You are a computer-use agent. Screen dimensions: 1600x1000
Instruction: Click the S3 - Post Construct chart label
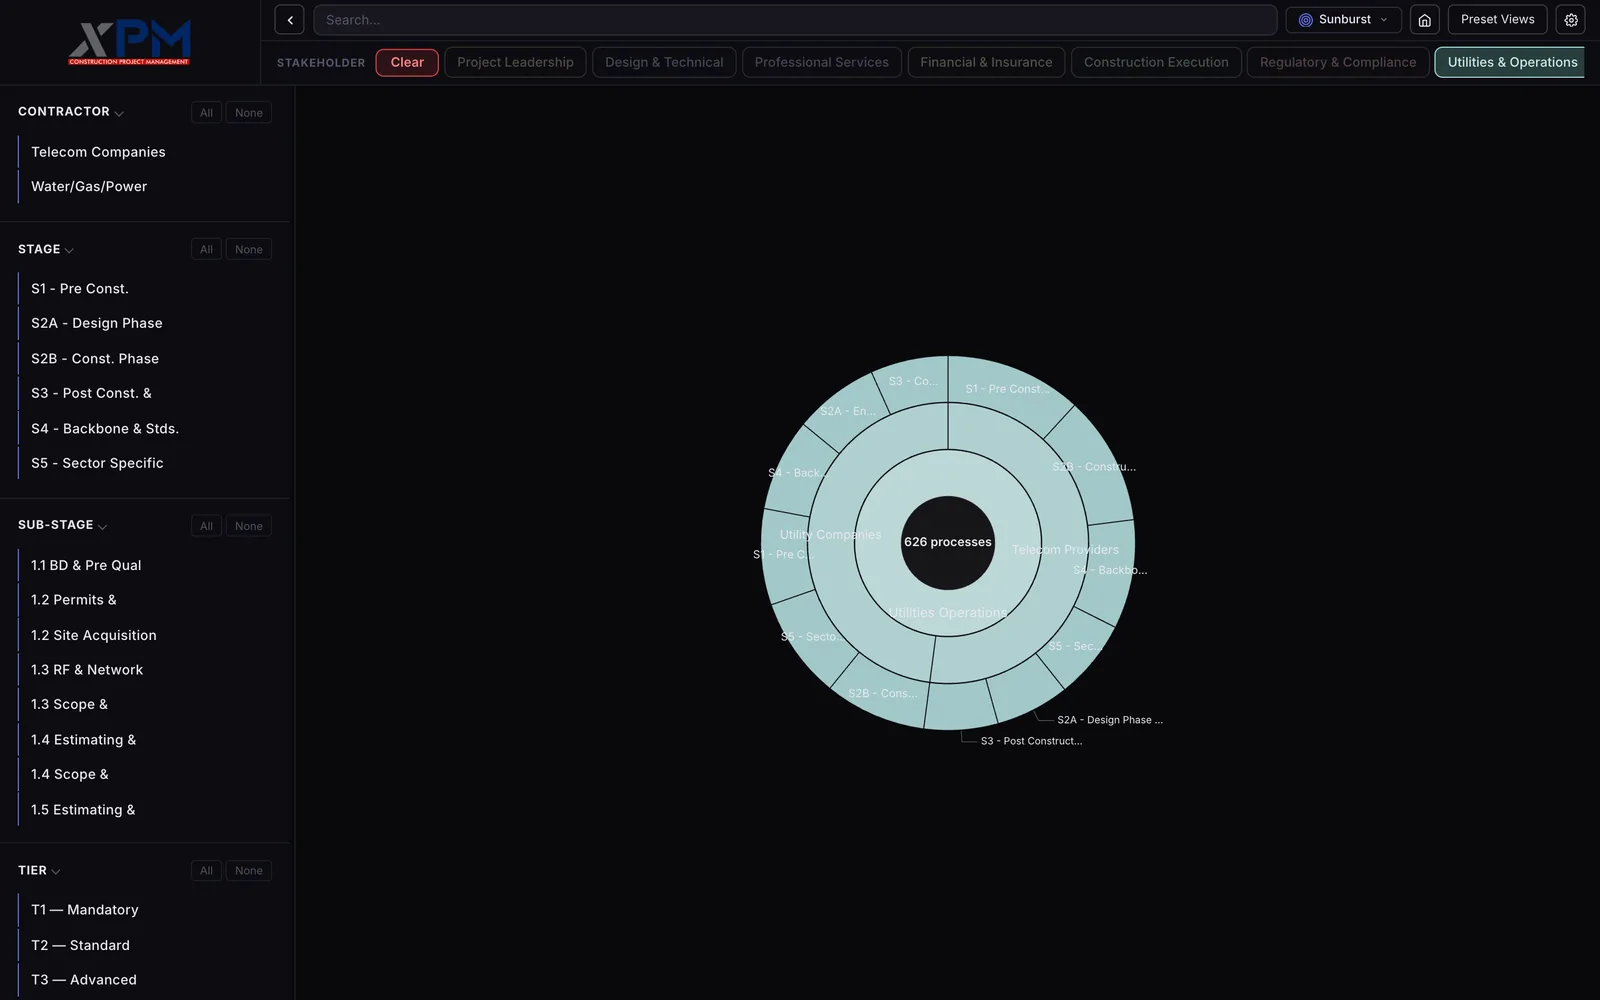pos(1031,741)
